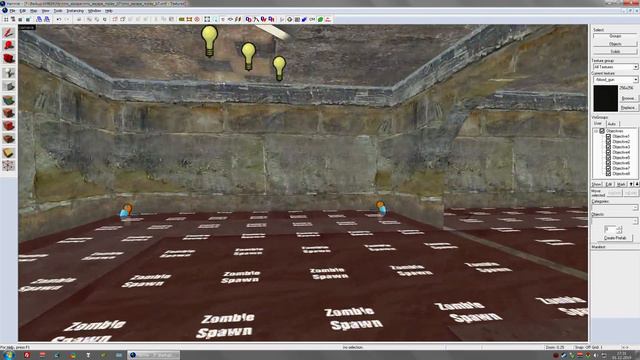Viewport: 640px width, 360px height.
Task: Open the Edit menu
Action: coord(23,11)
